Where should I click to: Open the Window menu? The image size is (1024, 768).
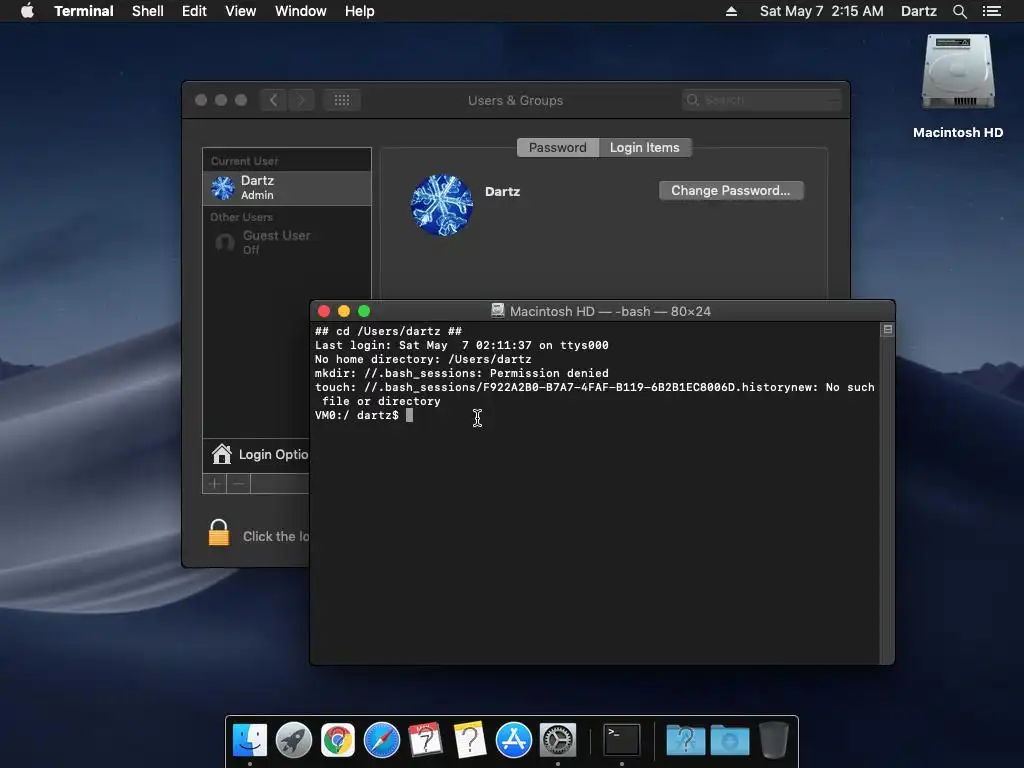click(300, 11)
